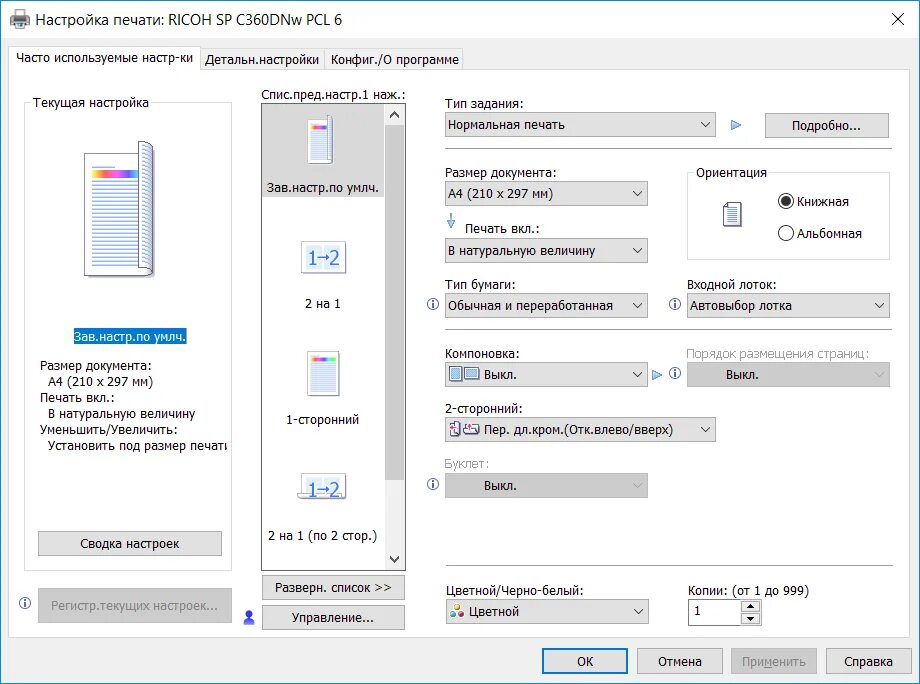
Task: Click the blue down arrow above Печать вкл.
Action: click(451, 221)
